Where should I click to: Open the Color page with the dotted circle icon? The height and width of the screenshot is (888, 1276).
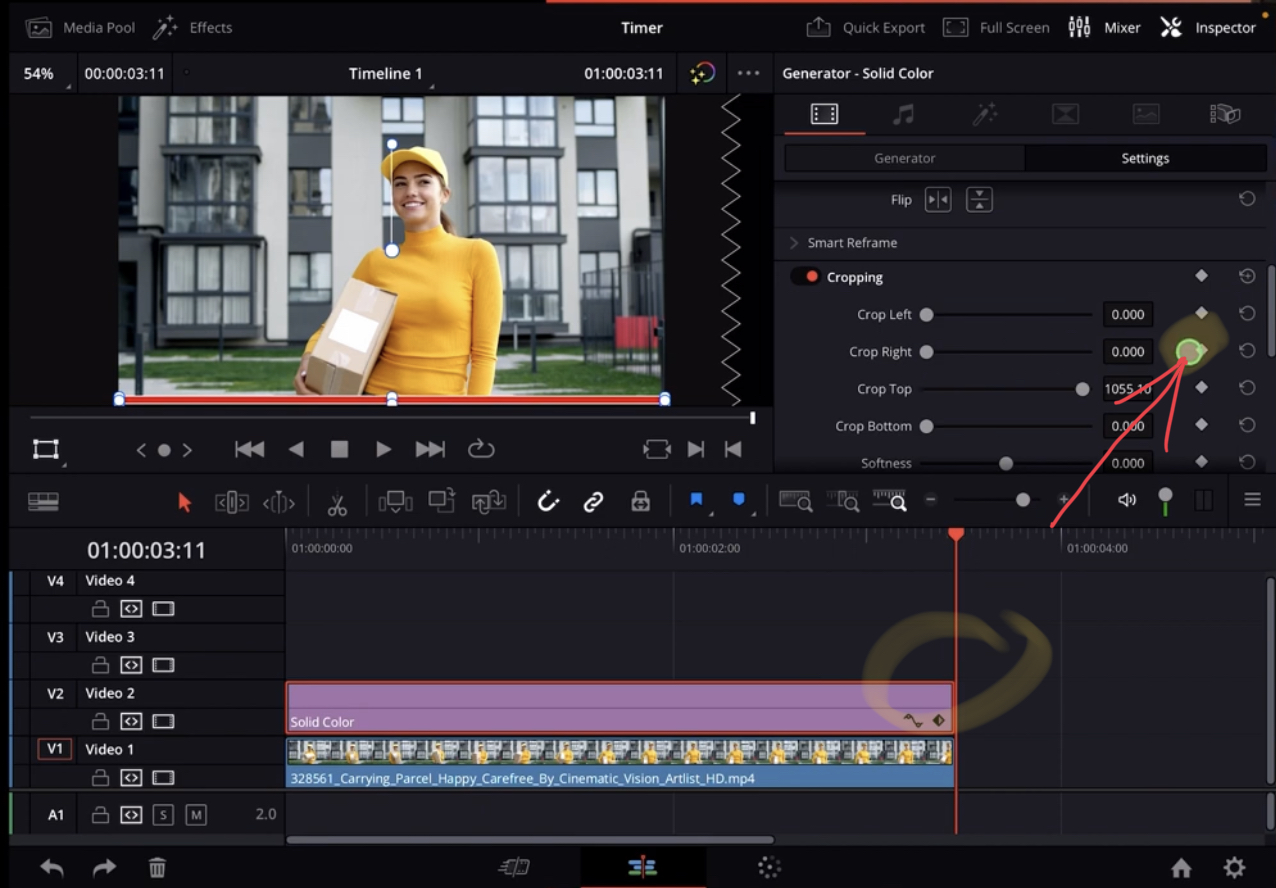tap(768, 866)
